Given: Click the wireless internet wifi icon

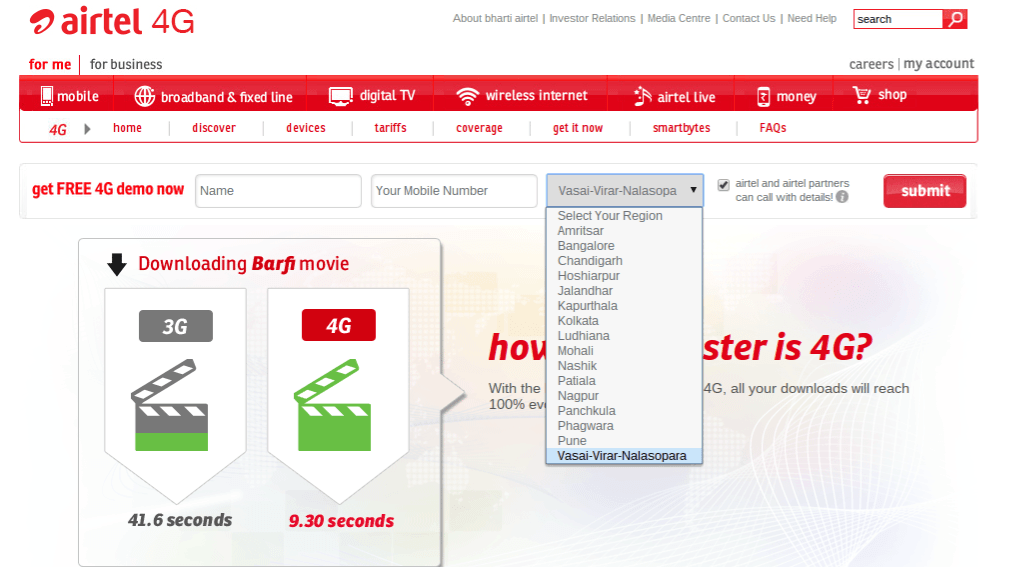Looking at the screenshot, I should coord(467,96).
